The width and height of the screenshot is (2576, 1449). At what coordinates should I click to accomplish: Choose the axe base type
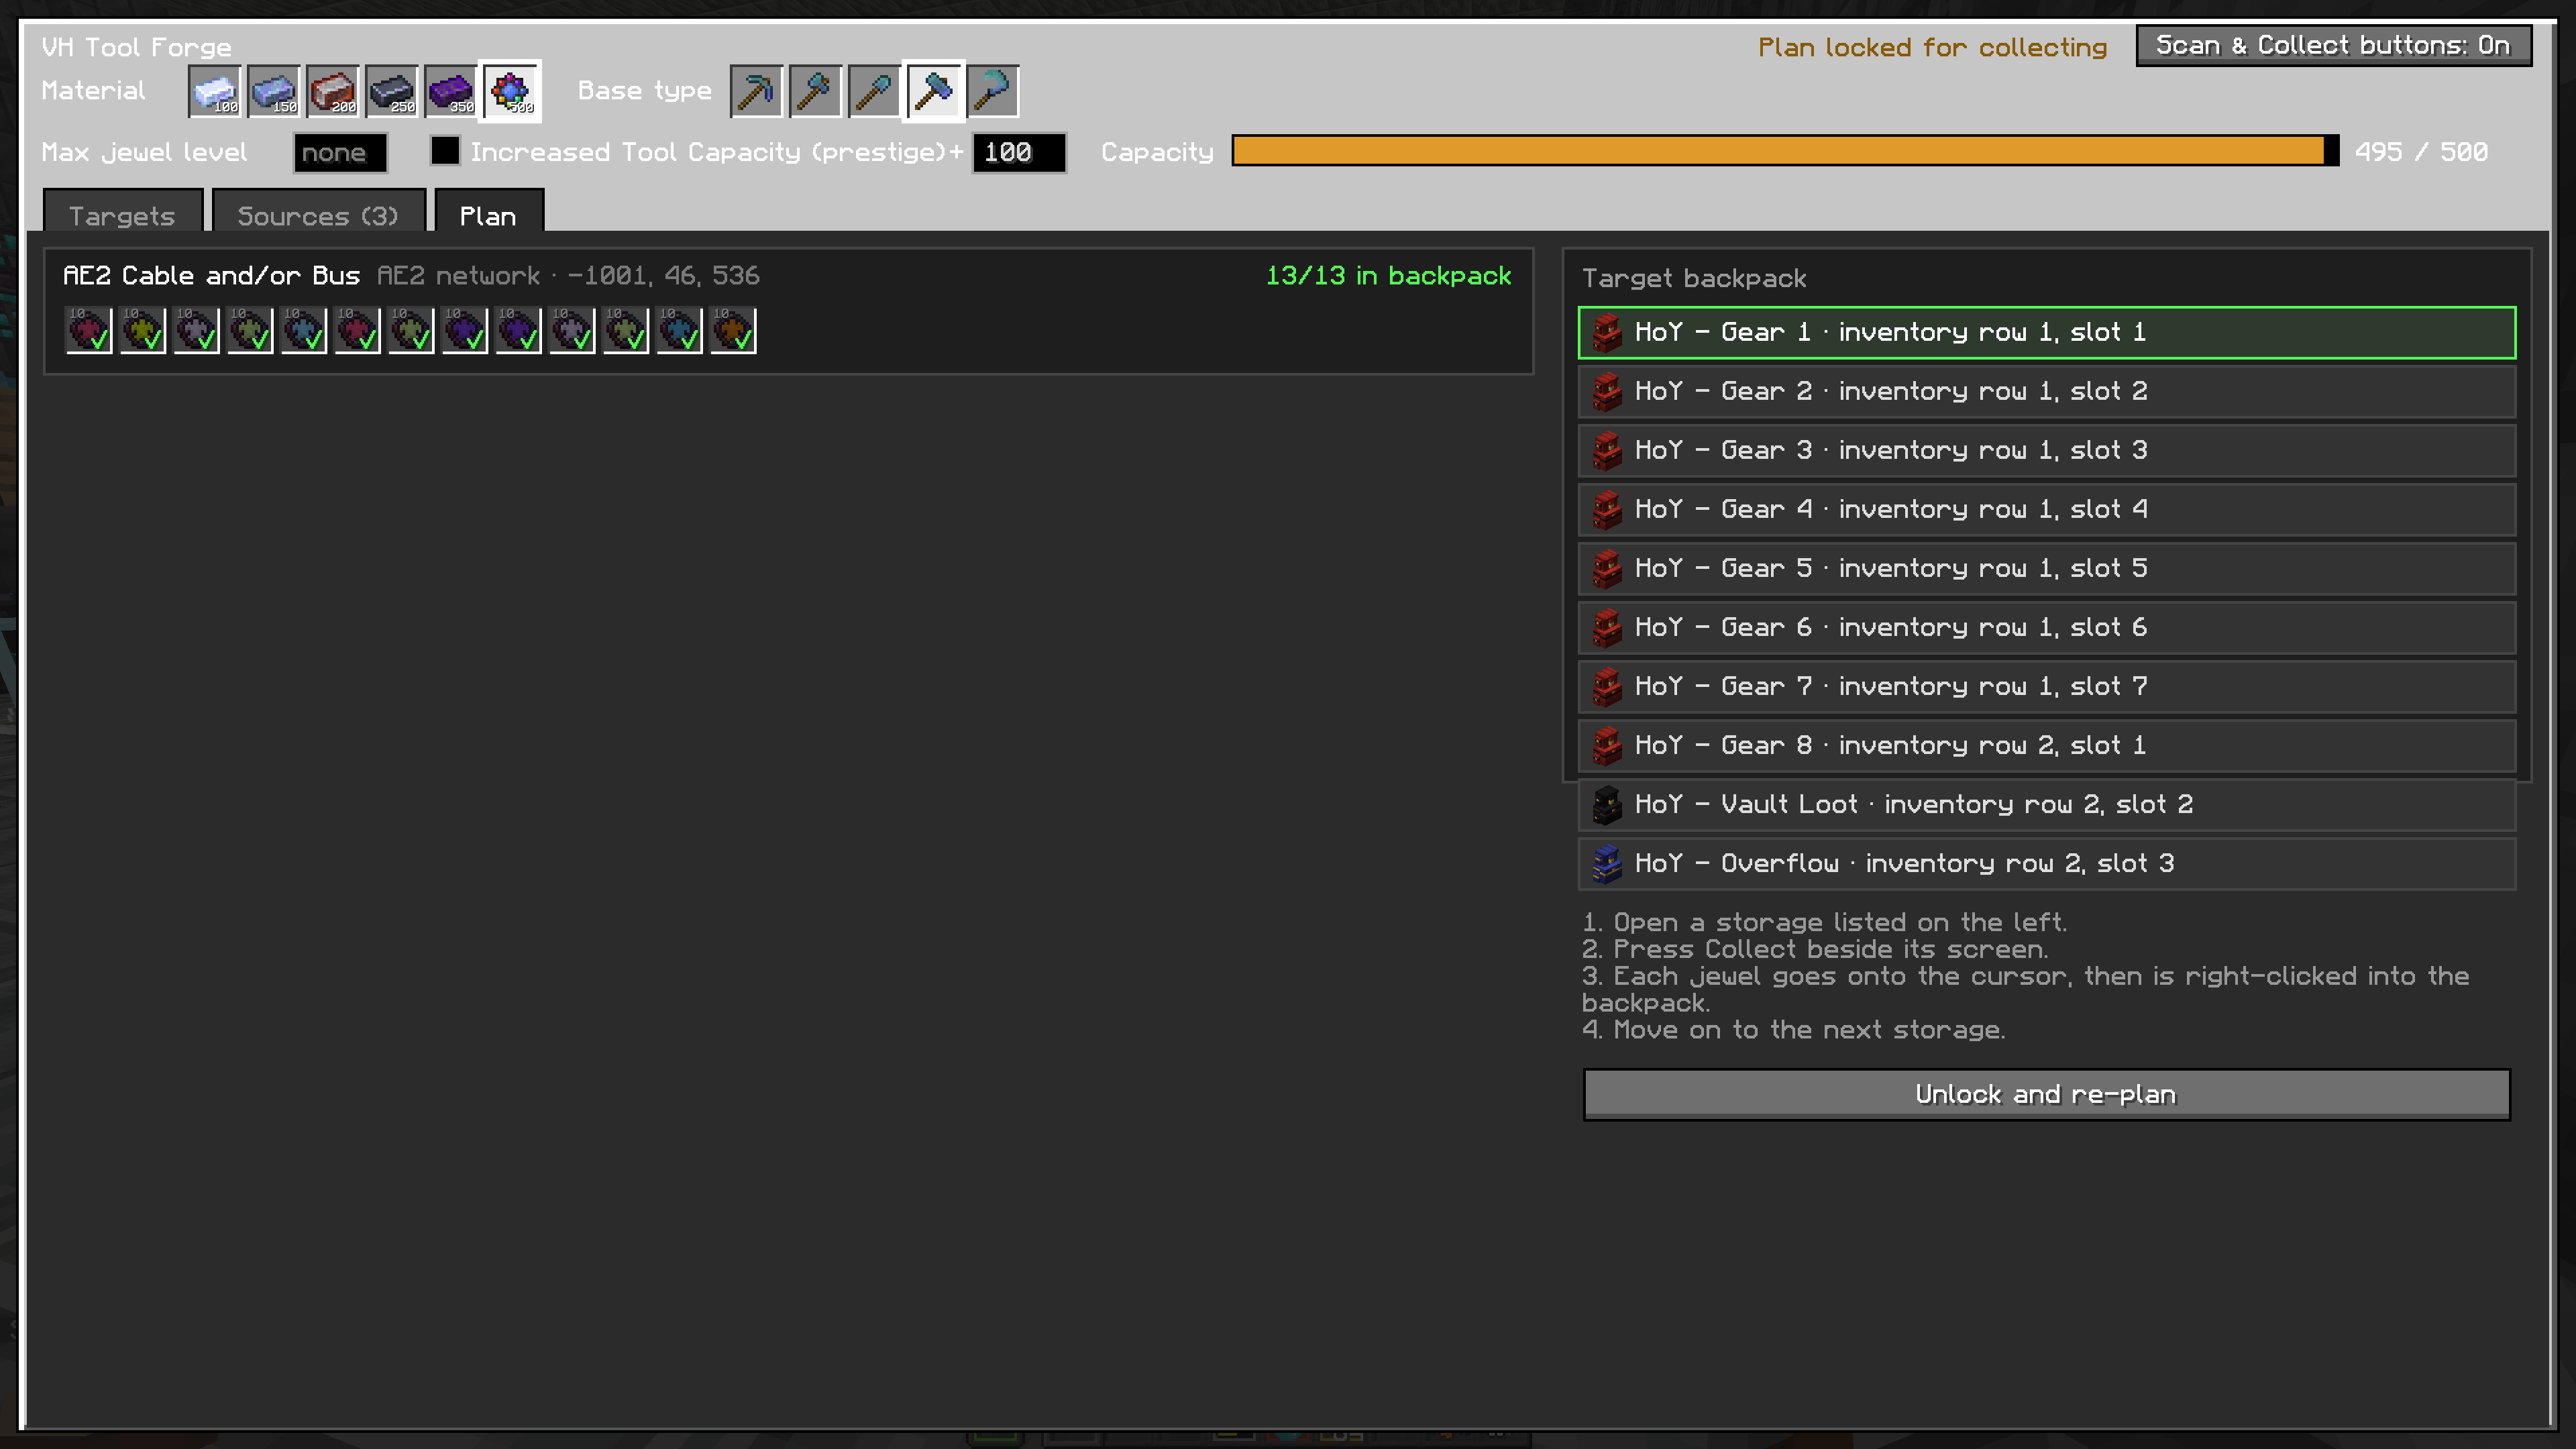(815, 92)
